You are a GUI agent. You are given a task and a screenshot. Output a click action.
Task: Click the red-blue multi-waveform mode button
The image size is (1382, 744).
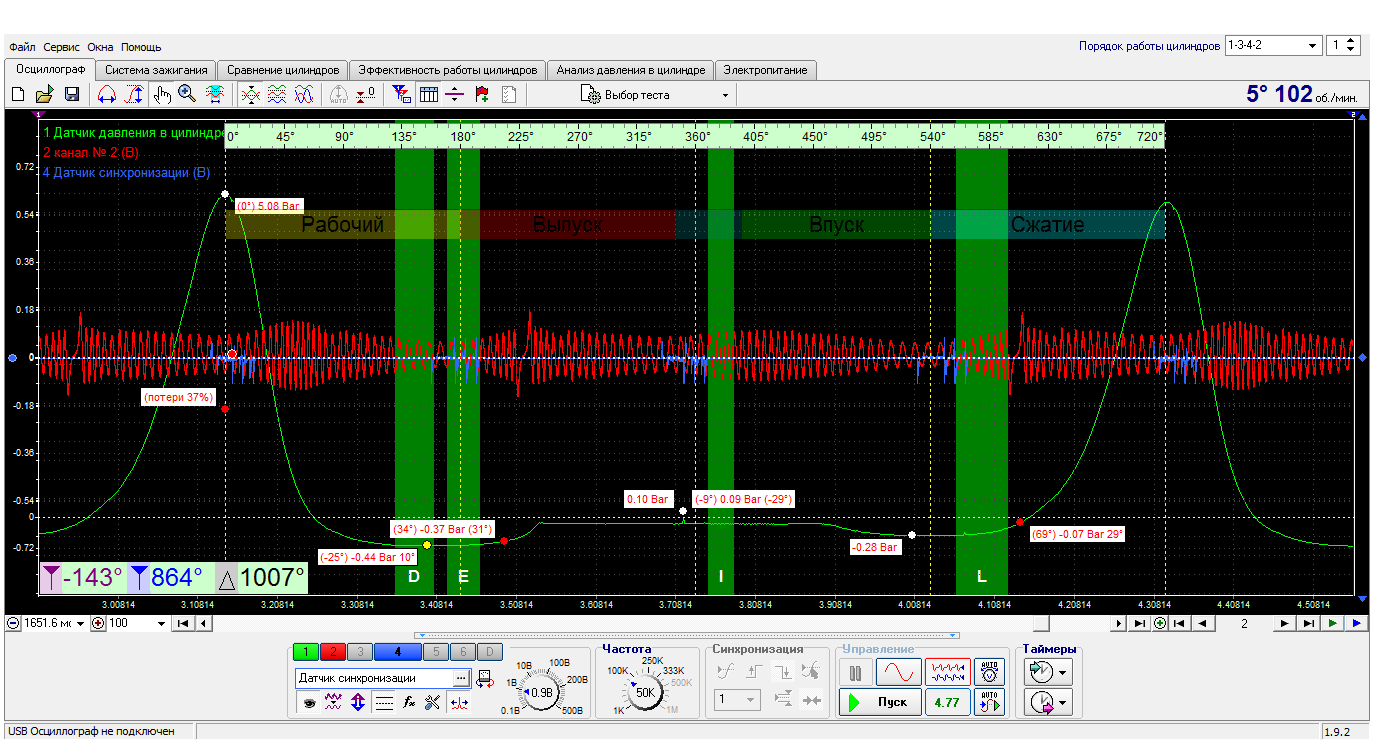coord(947,671)
